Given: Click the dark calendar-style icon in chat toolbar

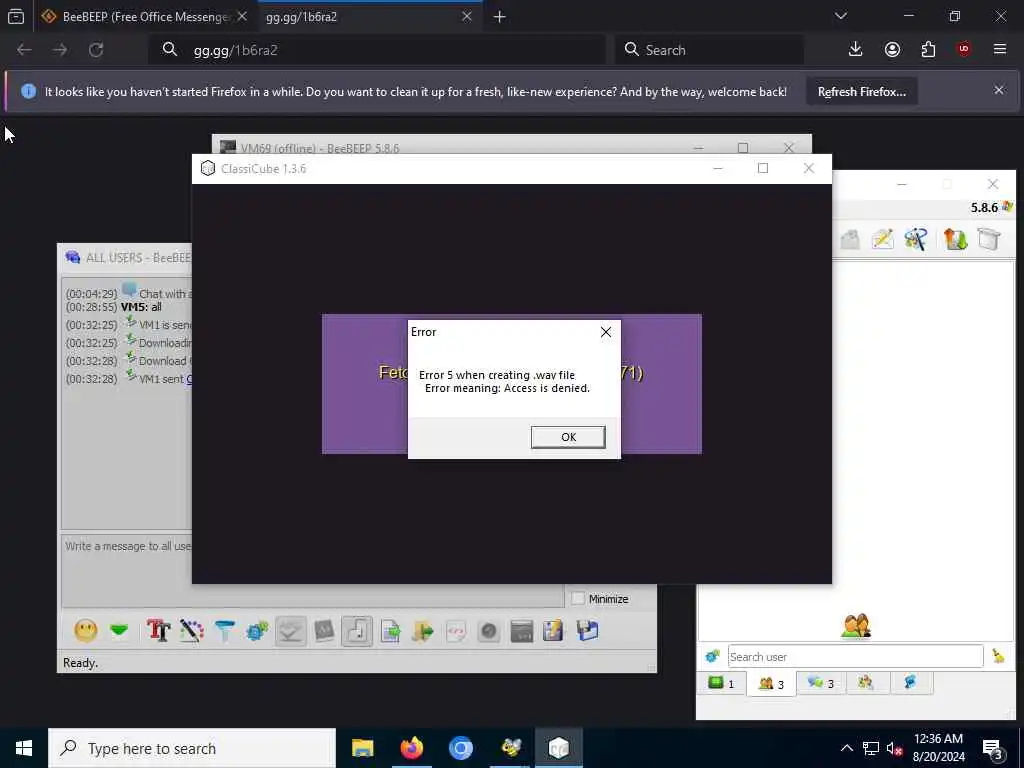Looking at the screenshot, I should tap(521, 631).
